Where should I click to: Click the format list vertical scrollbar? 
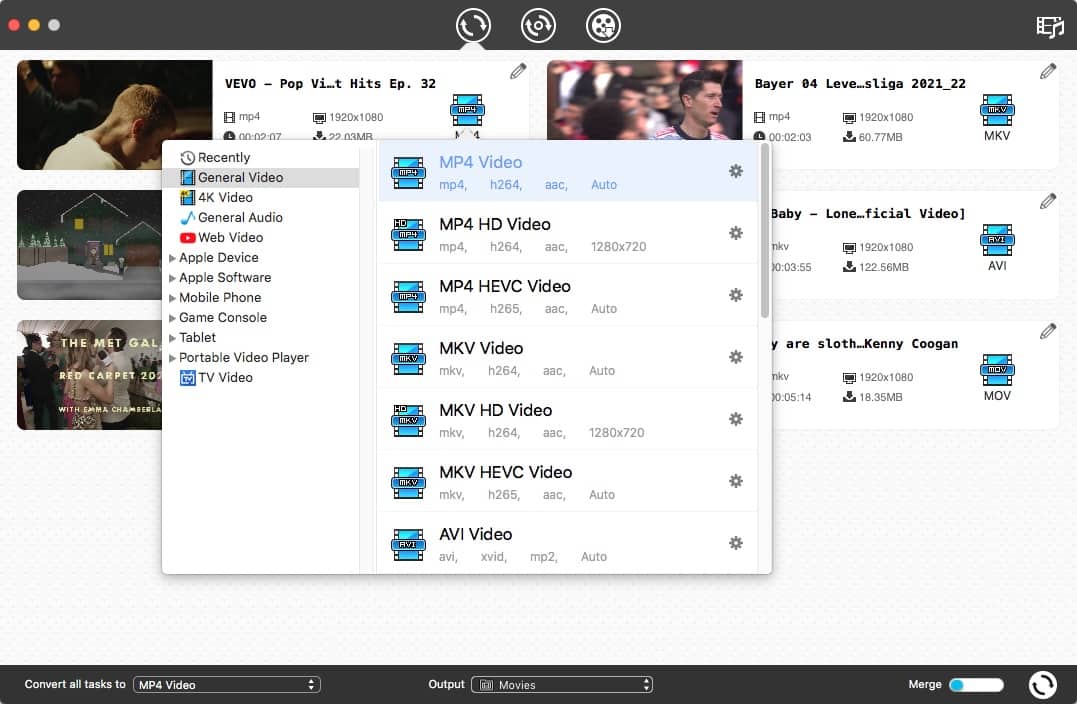tap(765, 230)
